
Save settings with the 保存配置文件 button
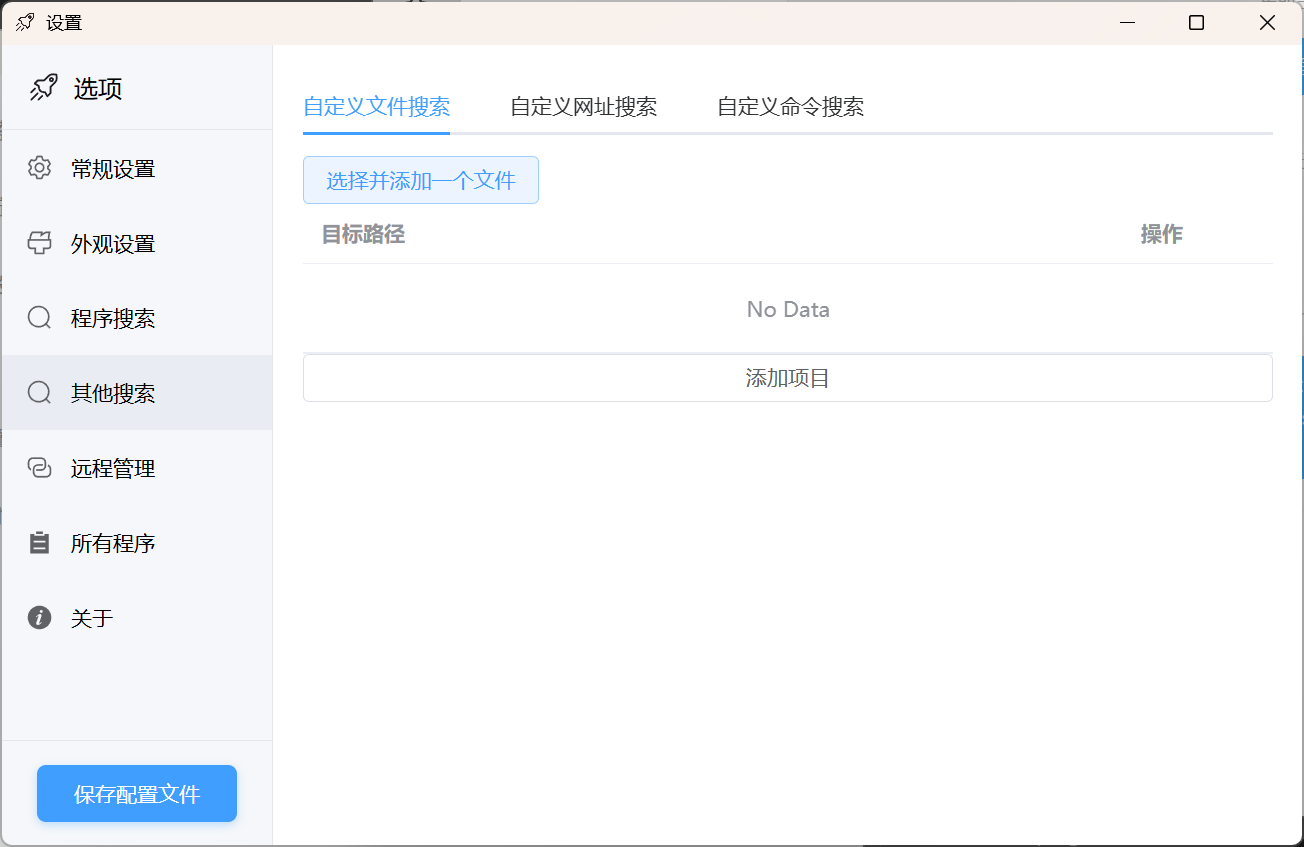137,794
